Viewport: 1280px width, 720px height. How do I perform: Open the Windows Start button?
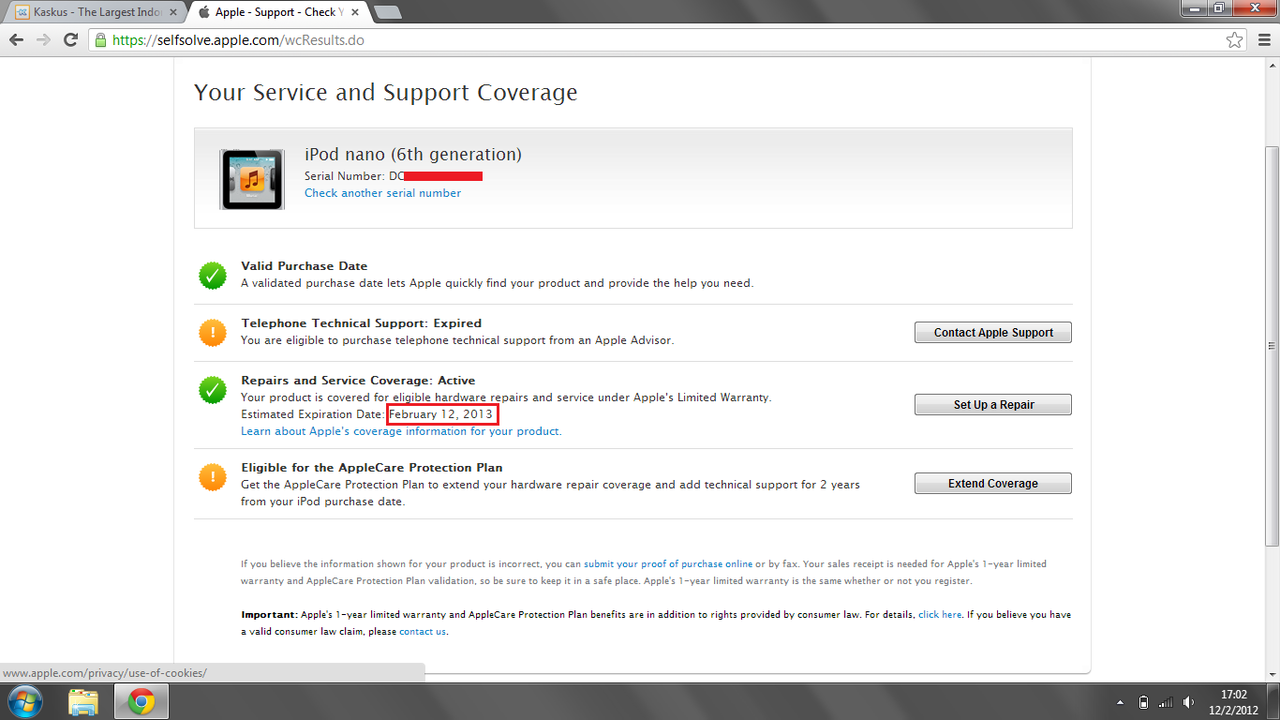pyautogui.click(x=24, y=701)
